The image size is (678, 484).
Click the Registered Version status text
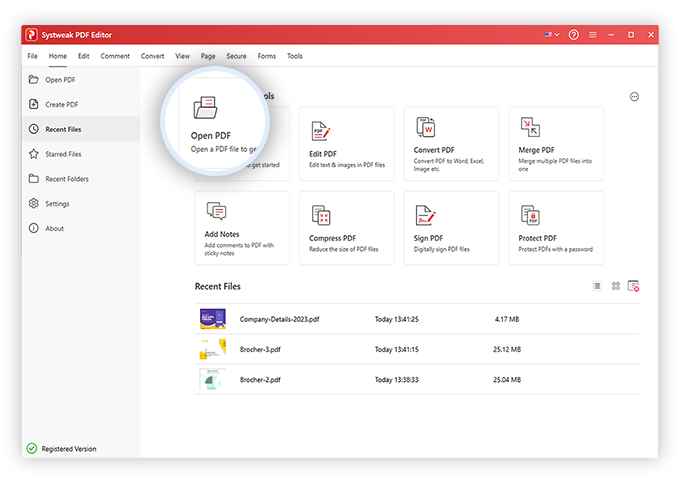[x=69, y=449]
